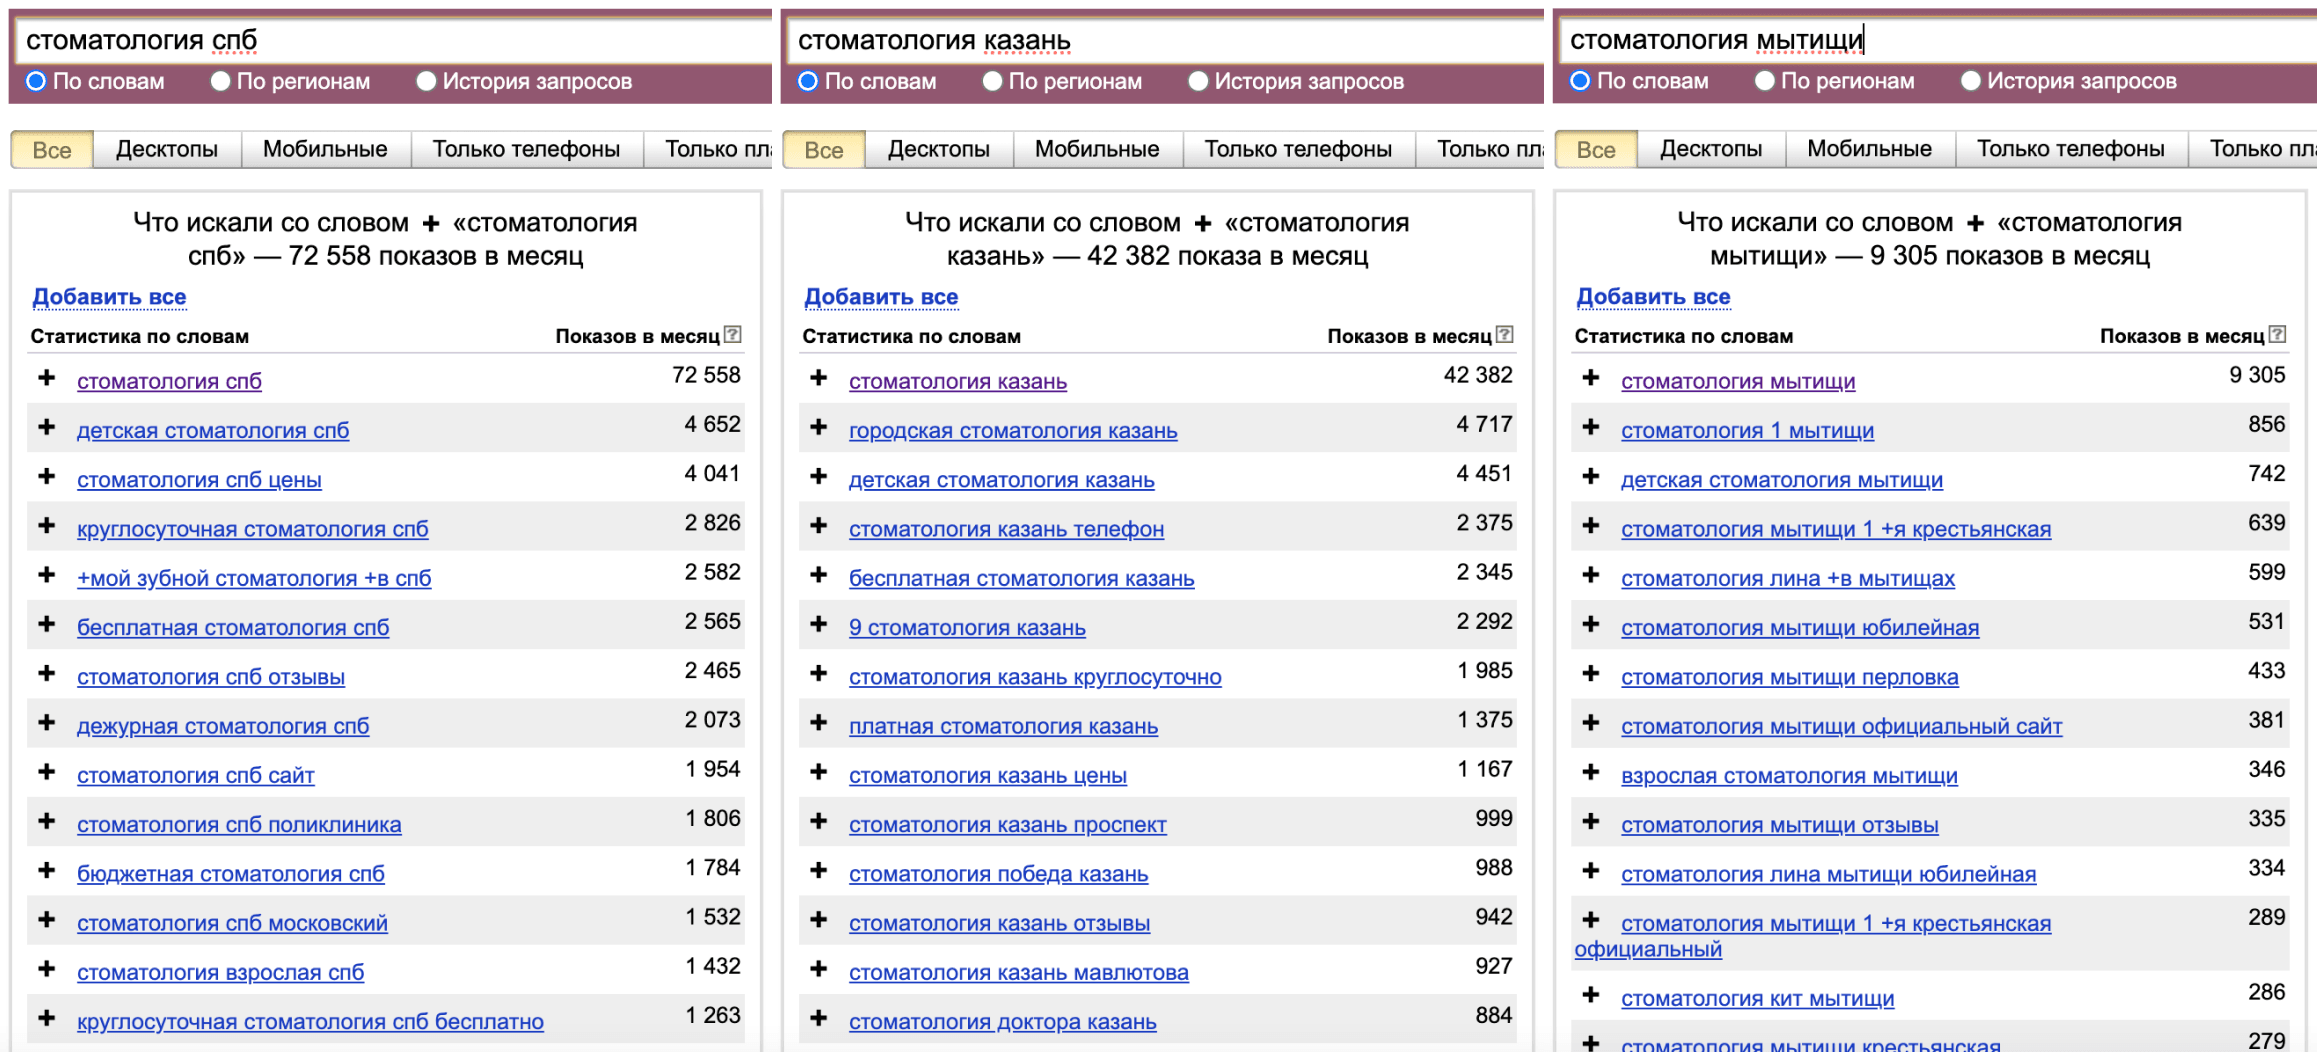Add 'детская стоматология спб' with its plus icon

click(x=46, y=428)
